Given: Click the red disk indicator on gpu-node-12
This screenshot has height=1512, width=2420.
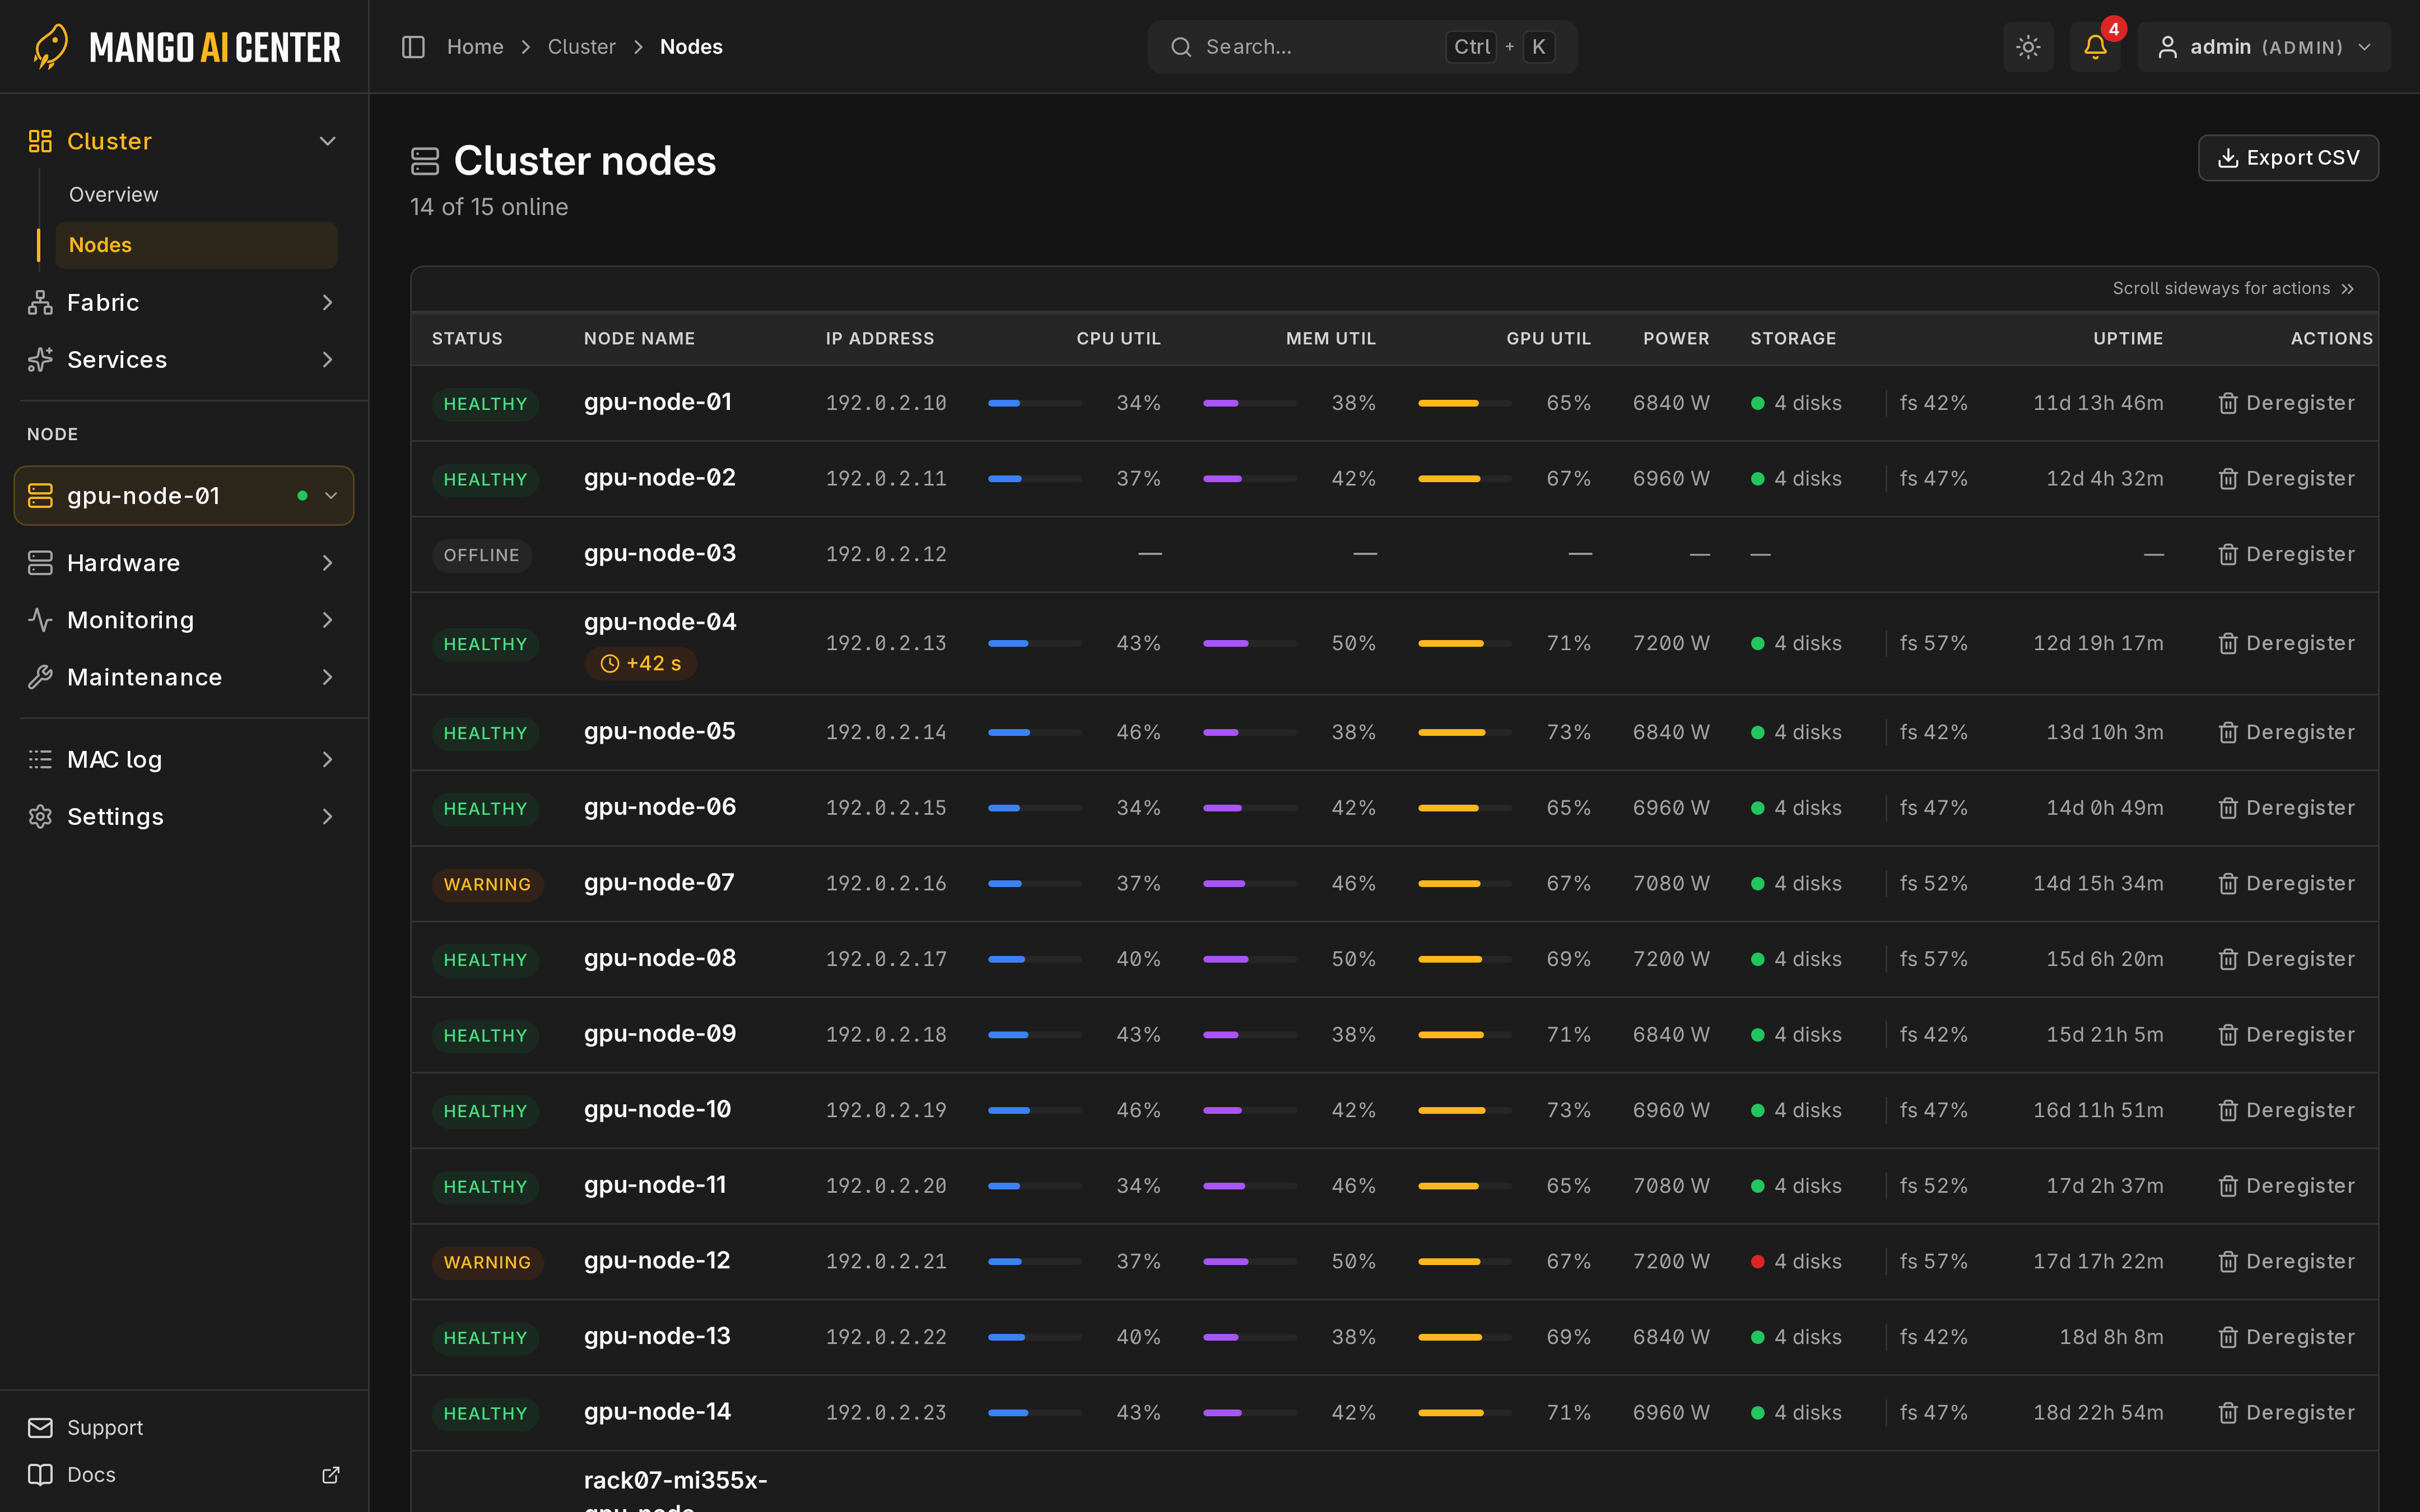Looking at the screenshot, I should [x=1757, y=1261].
